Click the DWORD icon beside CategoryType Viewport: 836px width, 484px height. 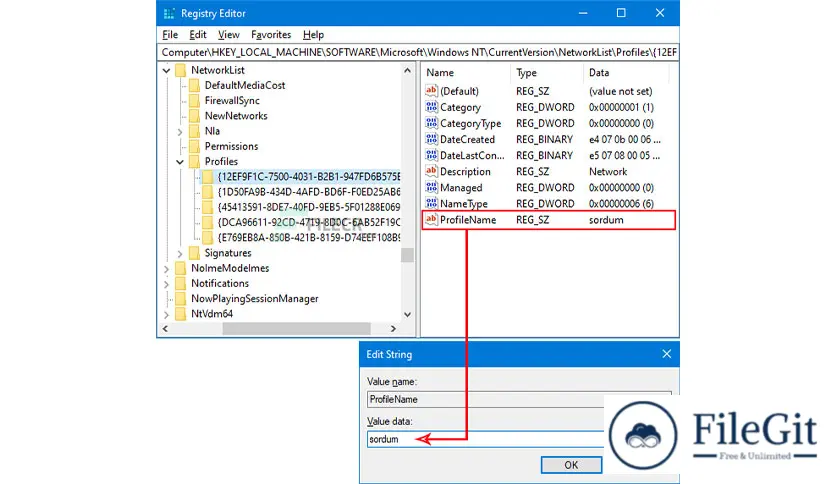(x=431, y=123)
